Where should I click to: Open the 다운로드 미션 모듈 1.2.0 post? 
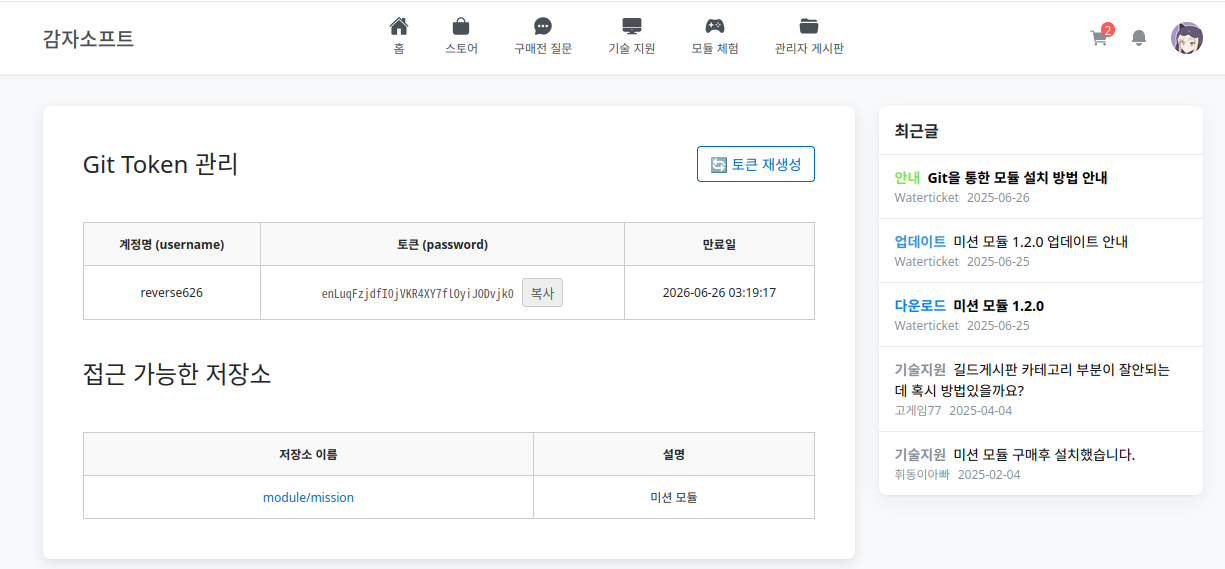998,305
